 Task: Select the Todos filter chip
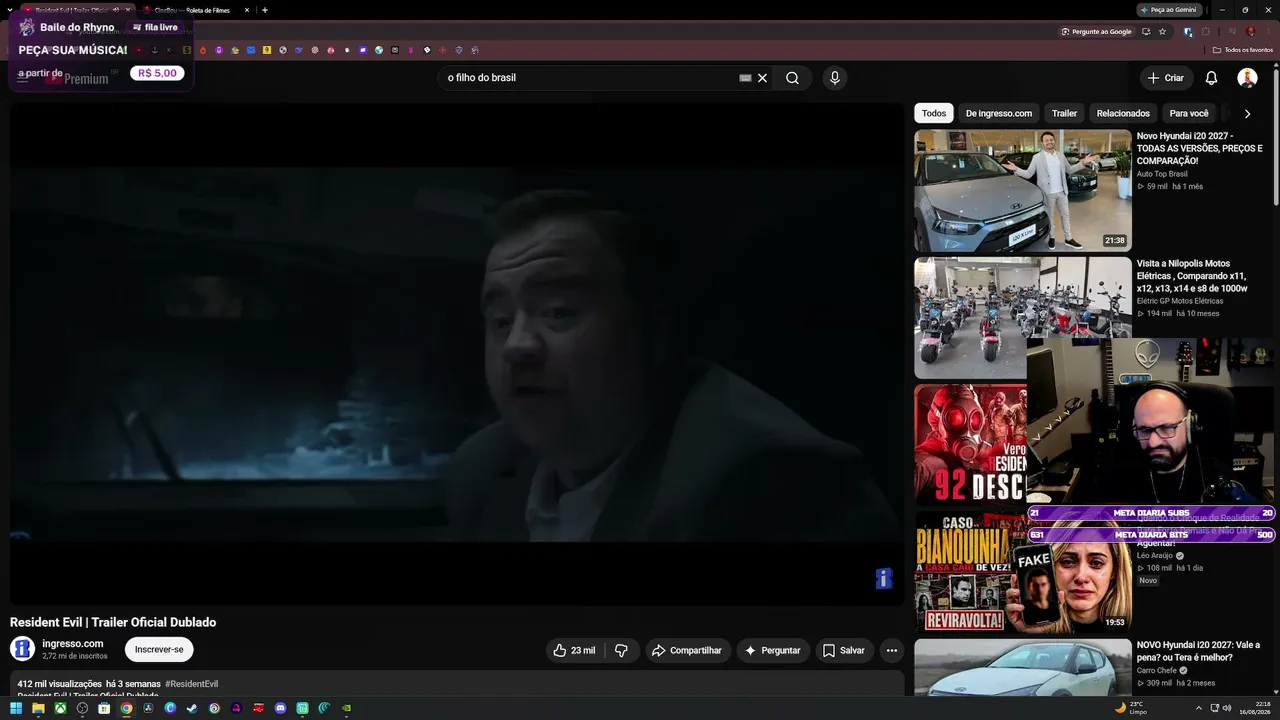tap(934, 113)
